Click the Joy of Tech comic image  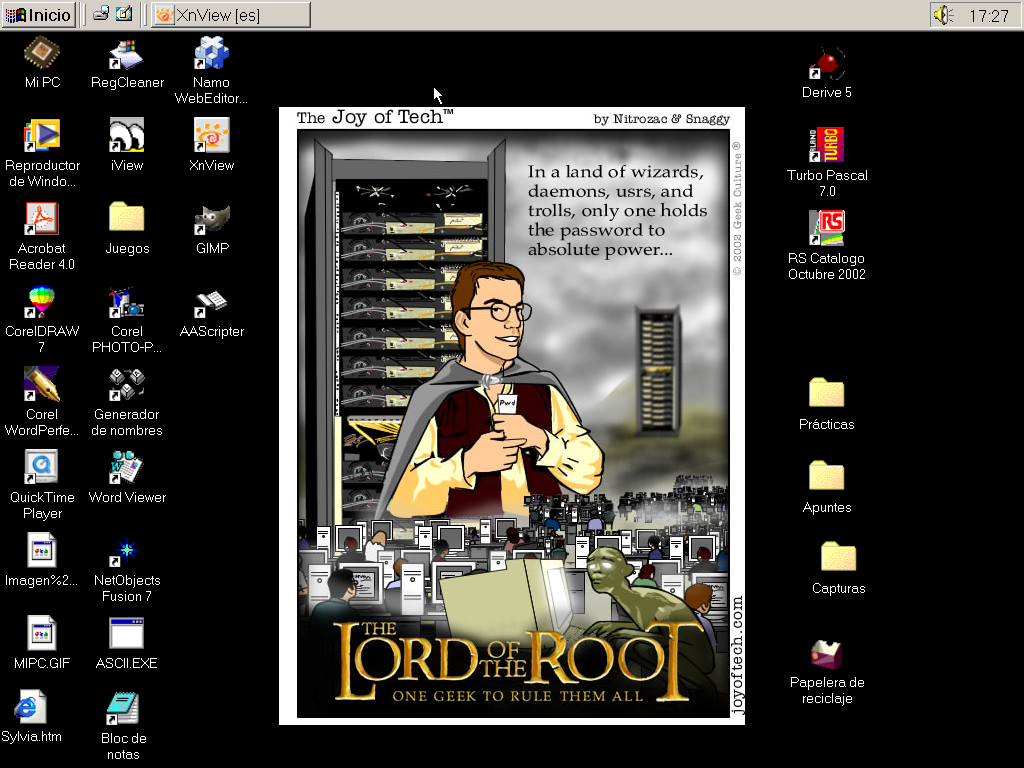(x=512, y=416)
